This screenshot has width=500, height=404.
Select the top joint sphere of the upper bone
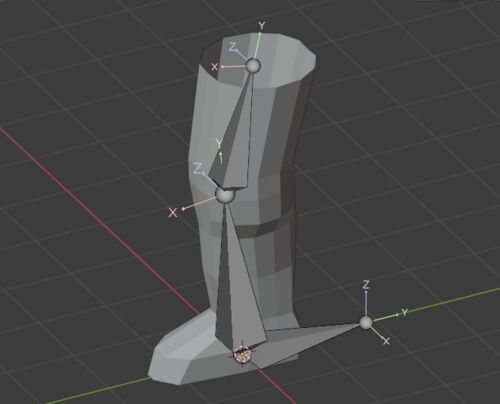click(x=253, y=65)
